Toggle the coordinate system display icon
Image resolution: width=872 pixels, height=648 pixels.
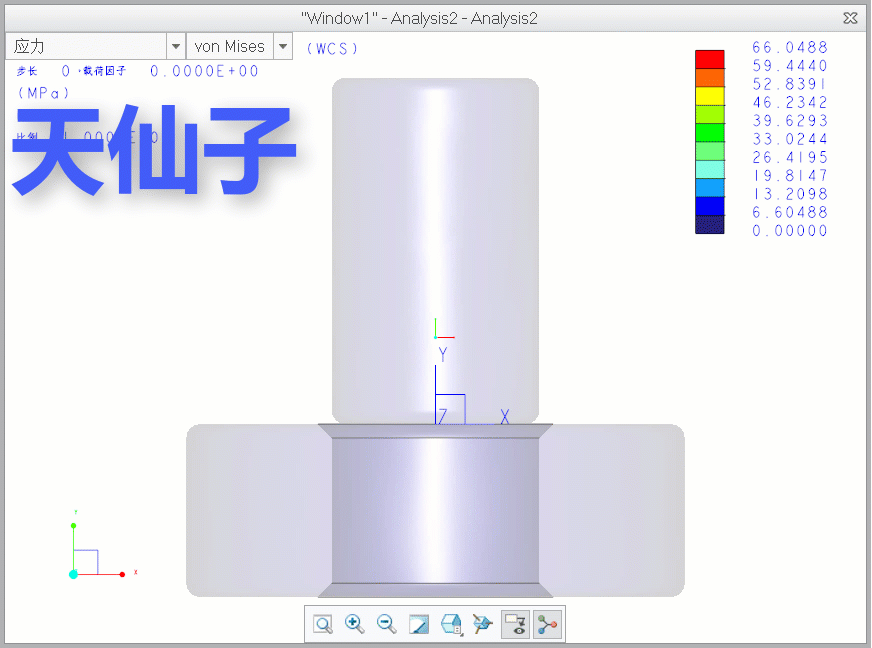tap(547, 624)
